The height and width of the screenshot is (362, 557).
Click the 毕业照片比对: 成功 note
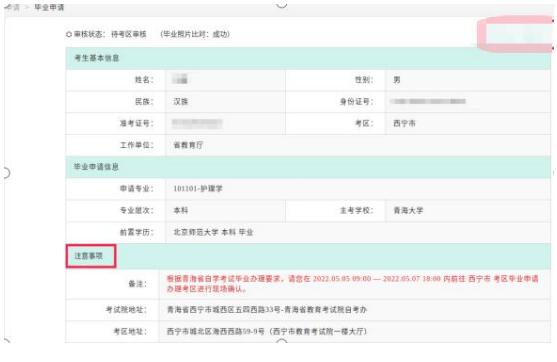coord(195,34)
